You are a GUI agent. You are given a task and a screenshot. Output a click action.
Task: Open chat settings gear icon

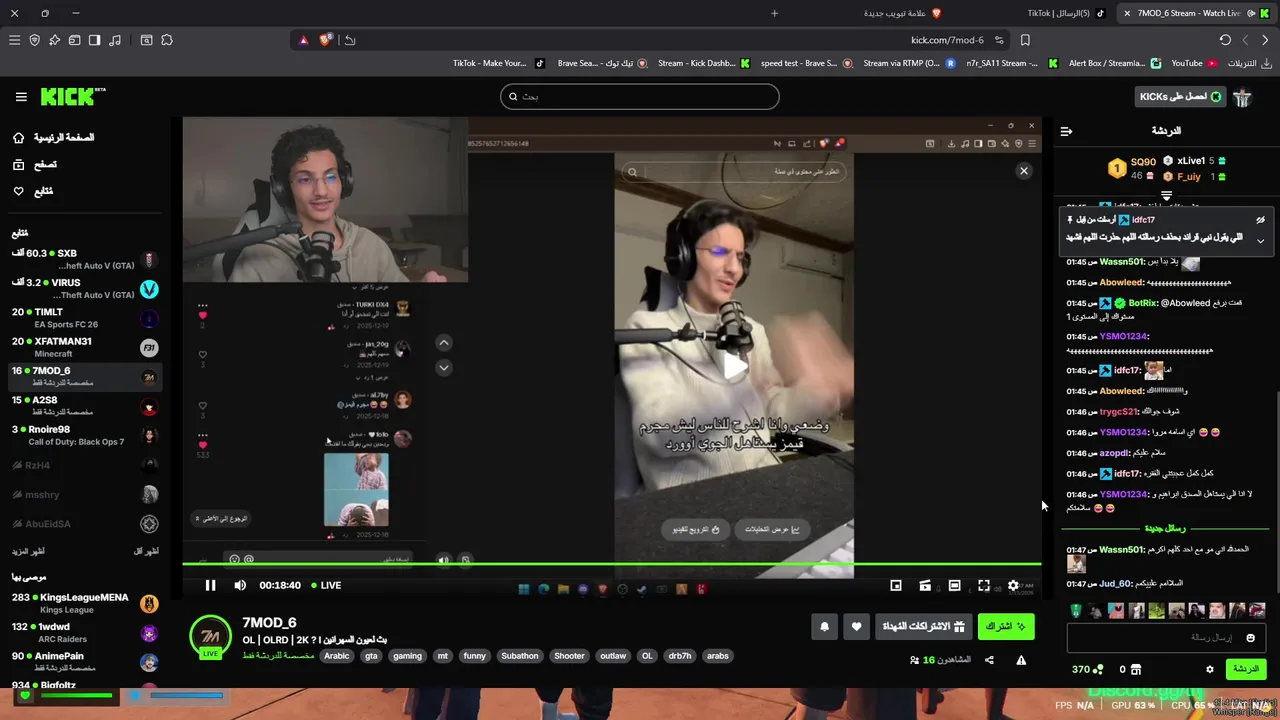(x=1209, y=669)
